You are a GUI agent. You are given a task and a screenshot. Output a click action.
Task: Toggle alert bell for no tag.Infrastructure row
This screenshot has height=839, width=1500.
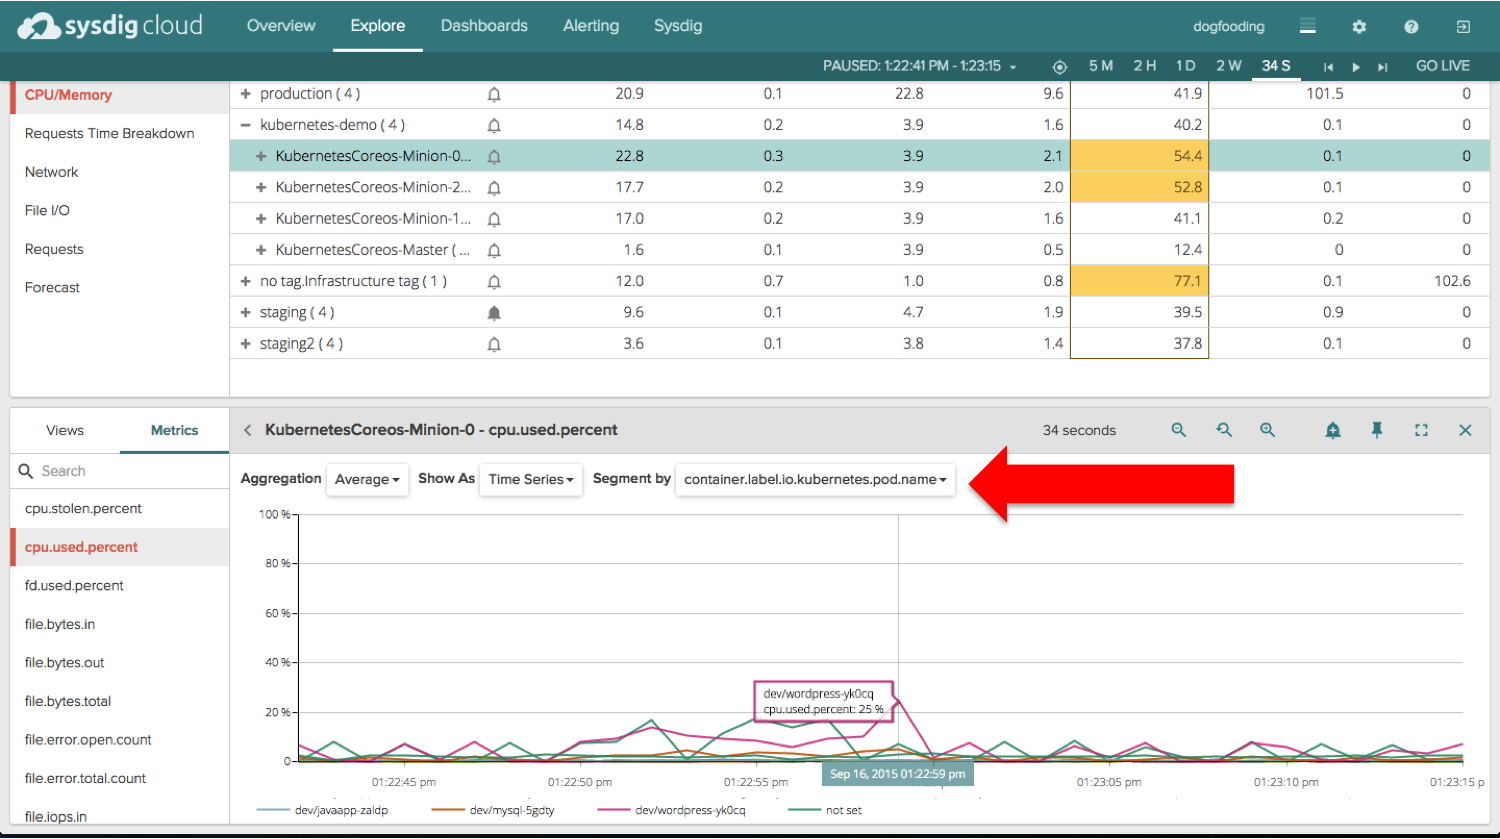coord(494,282)
